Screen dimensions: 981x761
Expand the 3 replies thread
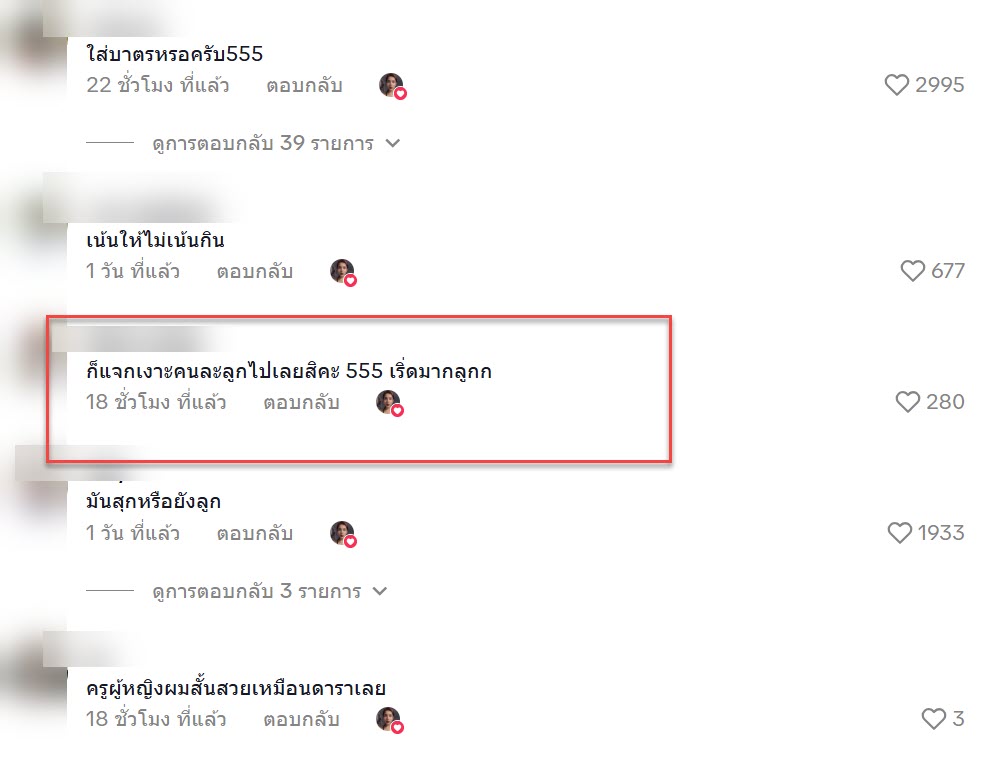257,591
